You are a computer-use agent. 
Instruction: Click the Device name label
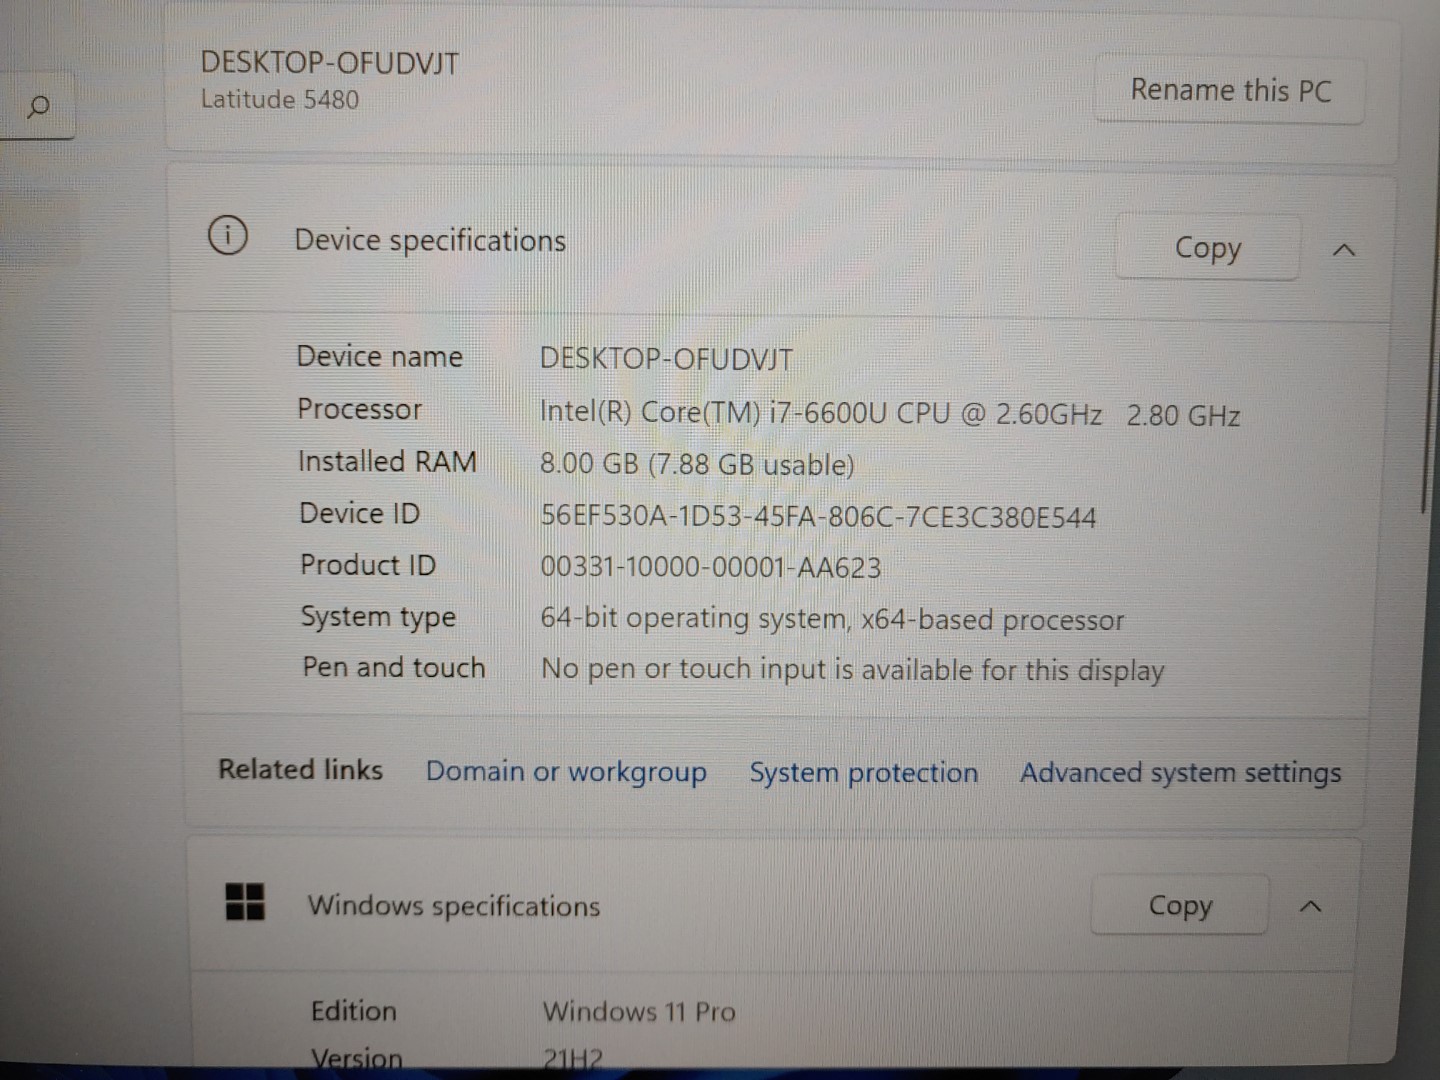coord(380,357)
